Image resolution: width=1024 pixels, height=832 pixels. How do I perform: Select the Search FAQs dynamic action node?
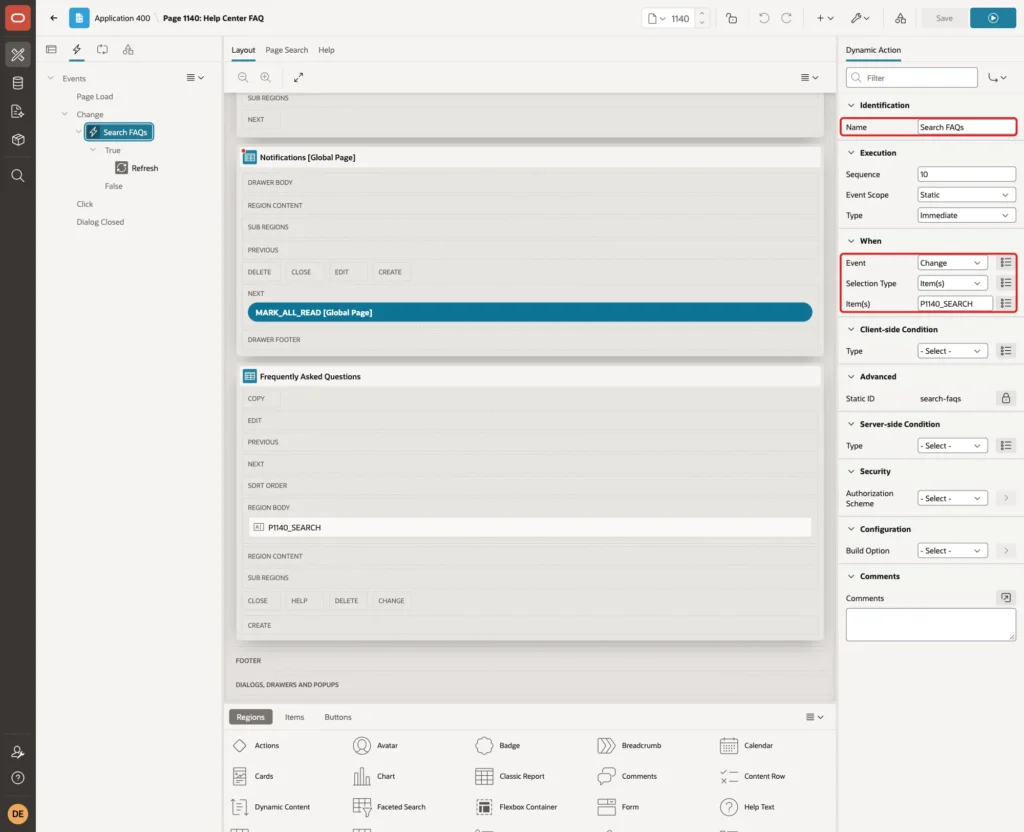(119, 132)
